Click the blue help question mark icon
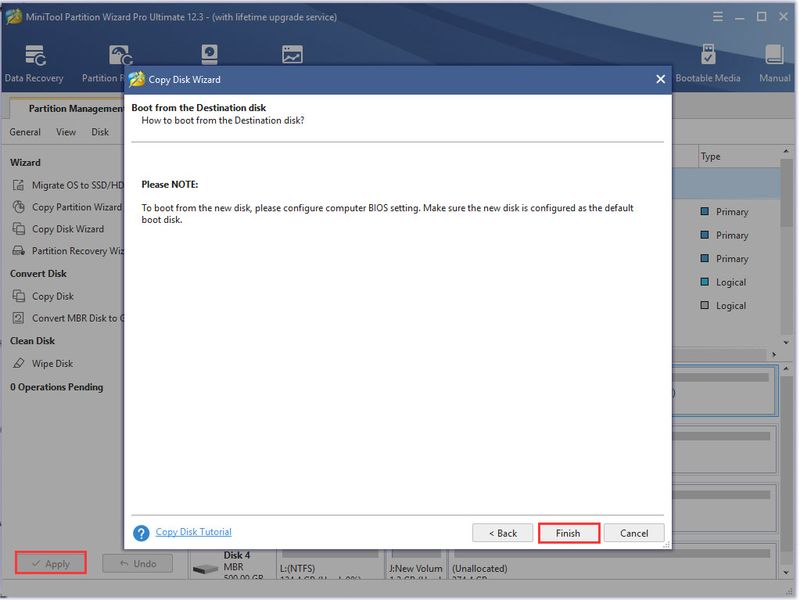Viewport: 800px width, 600px height. [141, 533]
